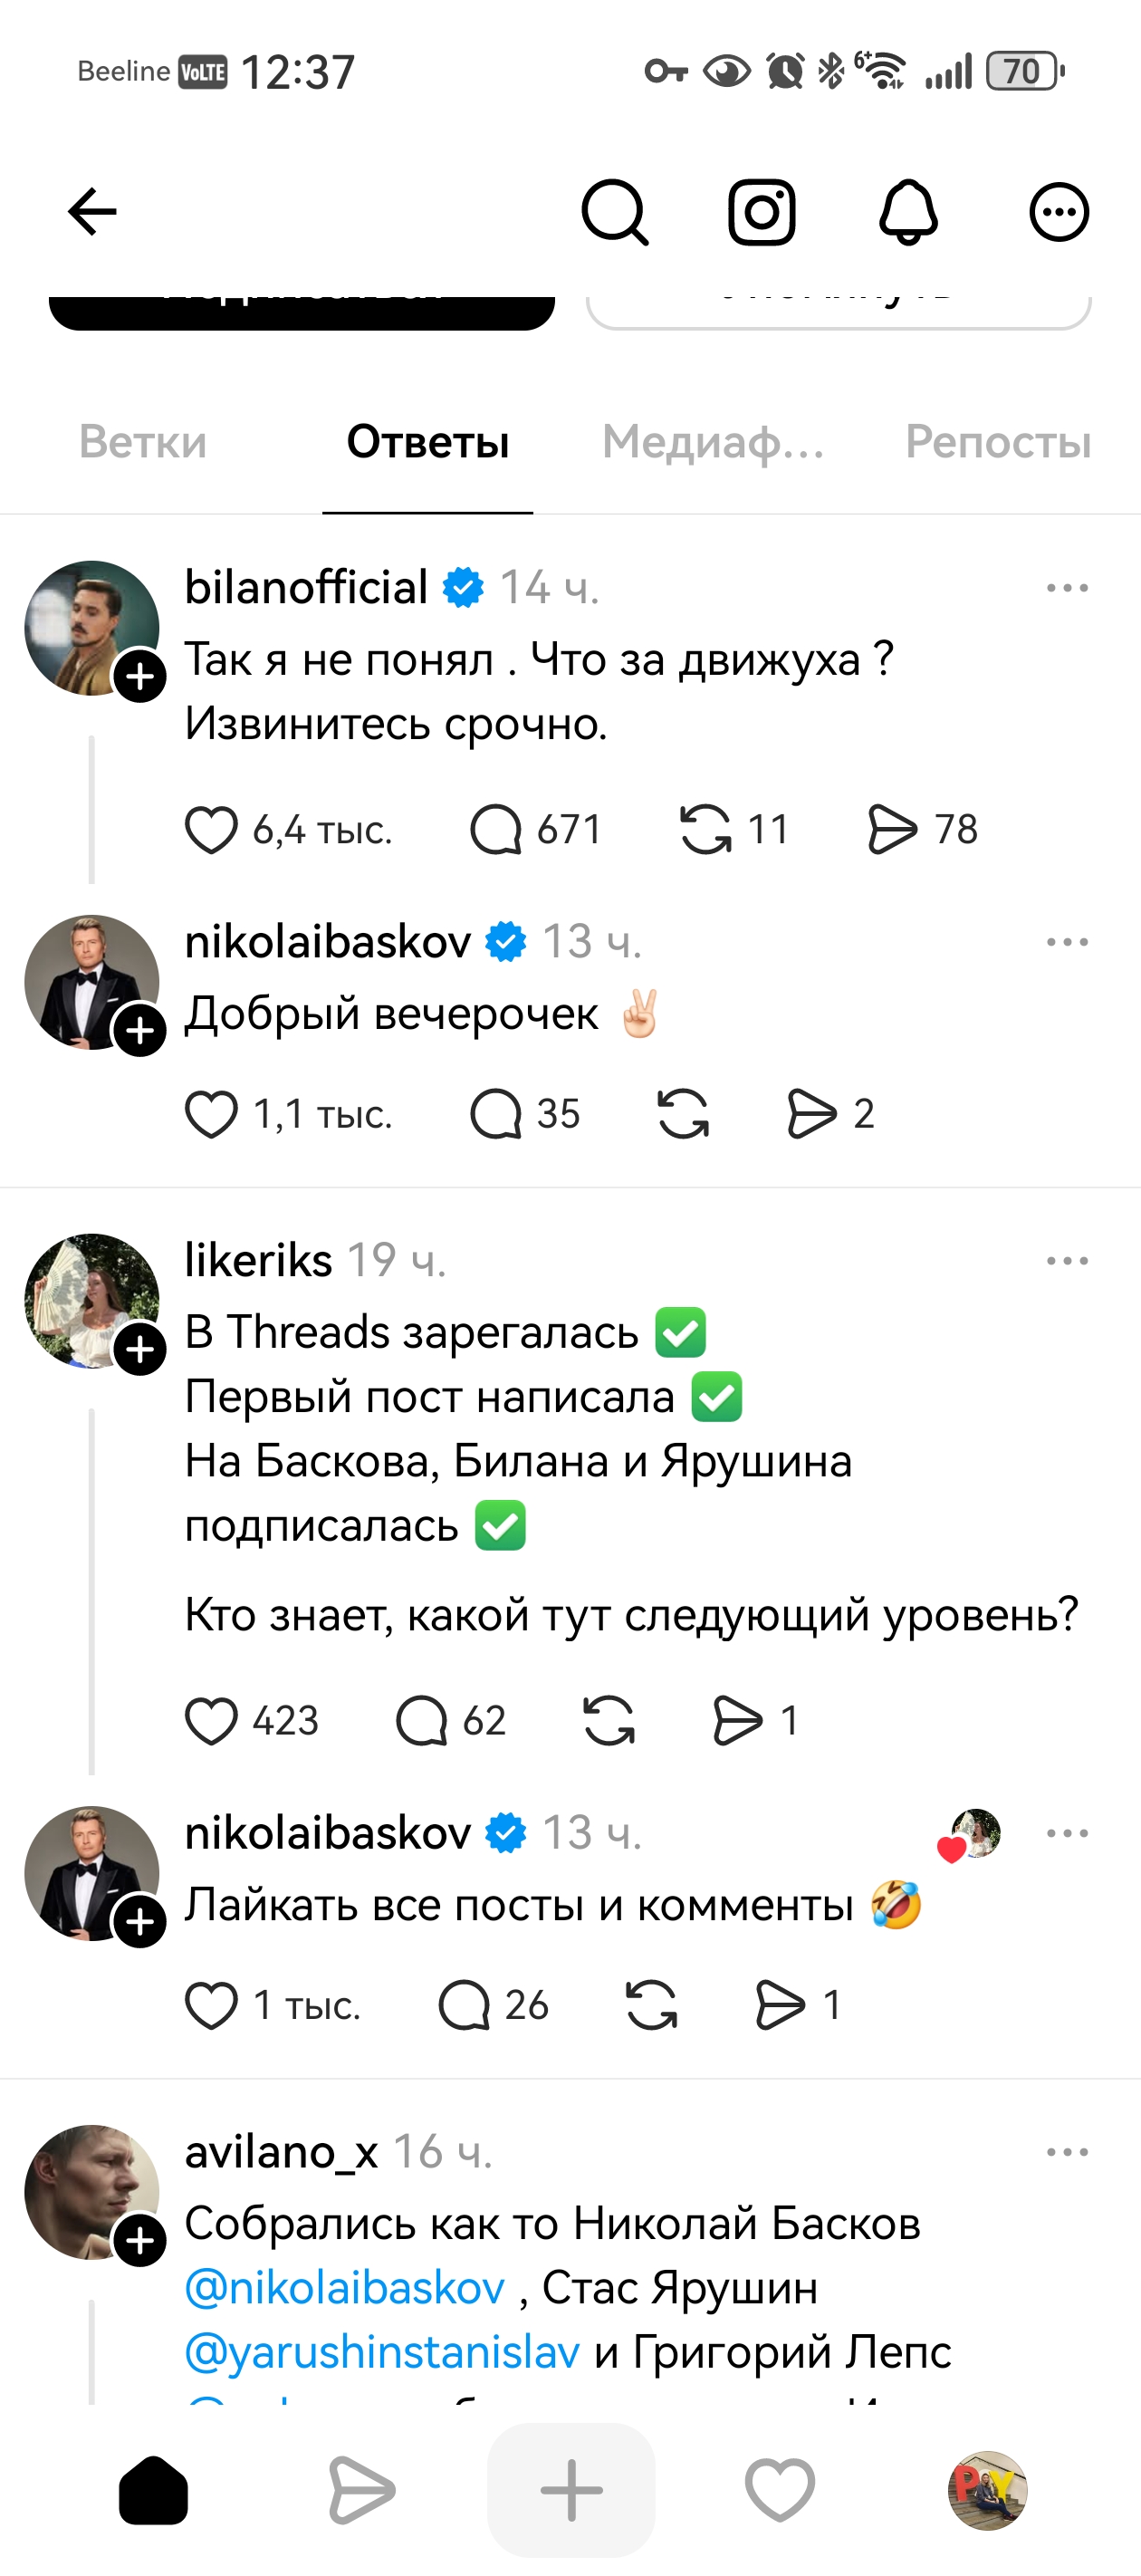Open options menu for likeriks' post
This screenshot has height=2576, width=1141.
click(x=1069, y=1260)
